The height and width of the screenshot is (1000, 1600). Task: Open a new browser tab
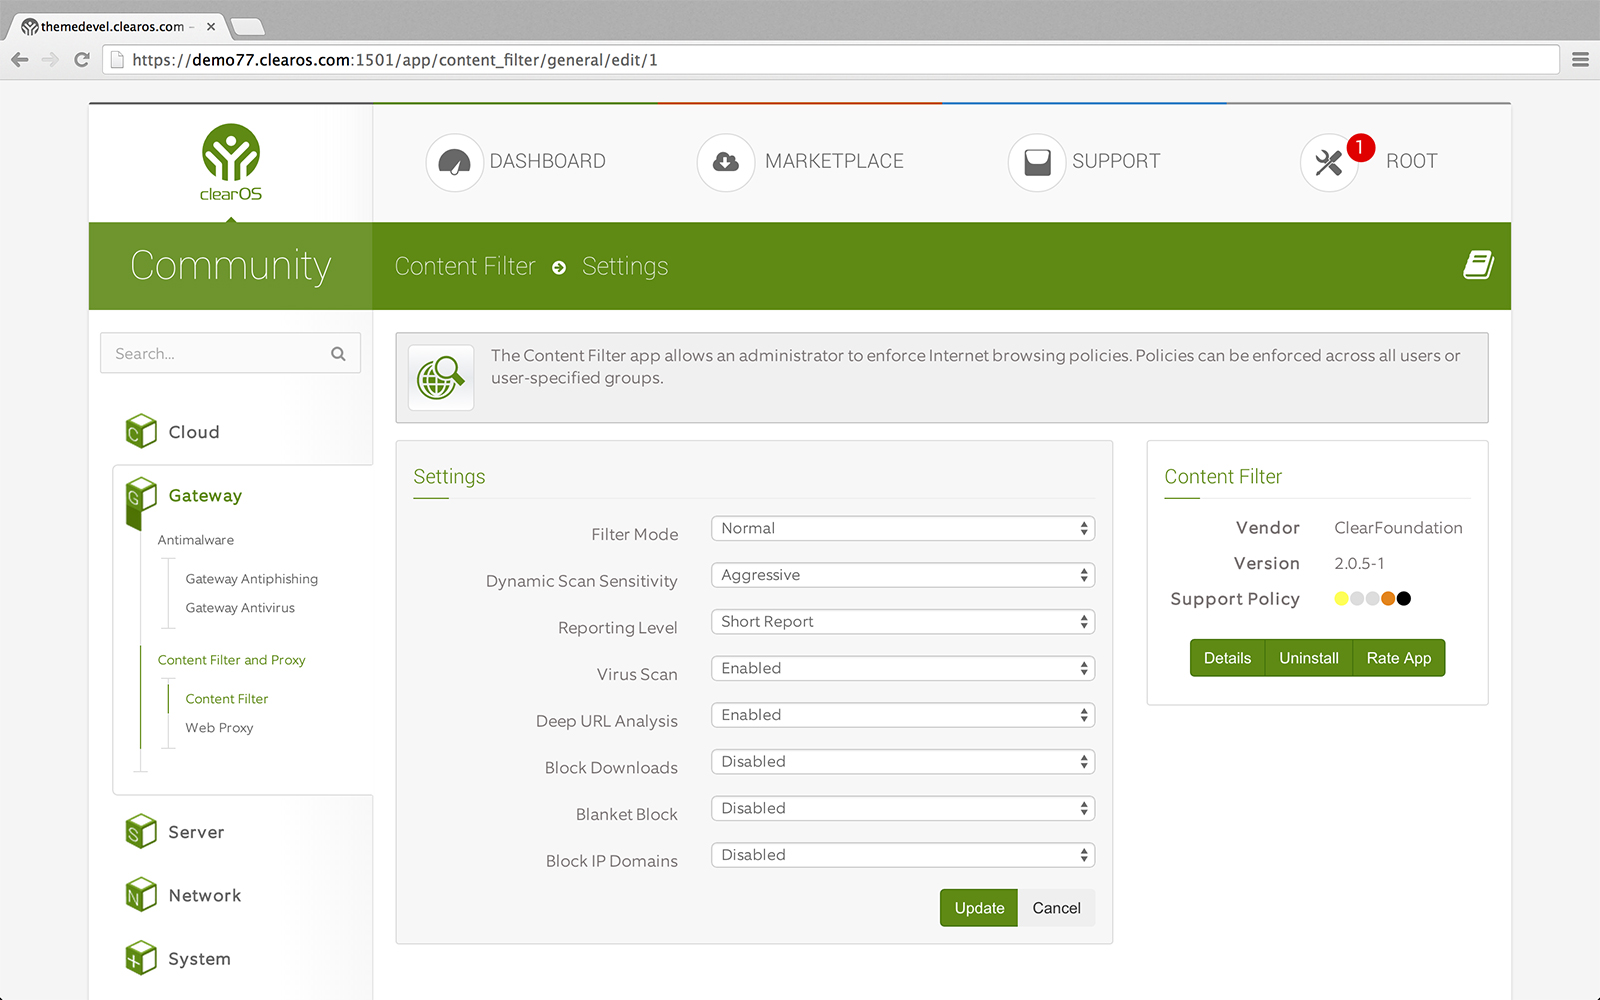[247, 27]
